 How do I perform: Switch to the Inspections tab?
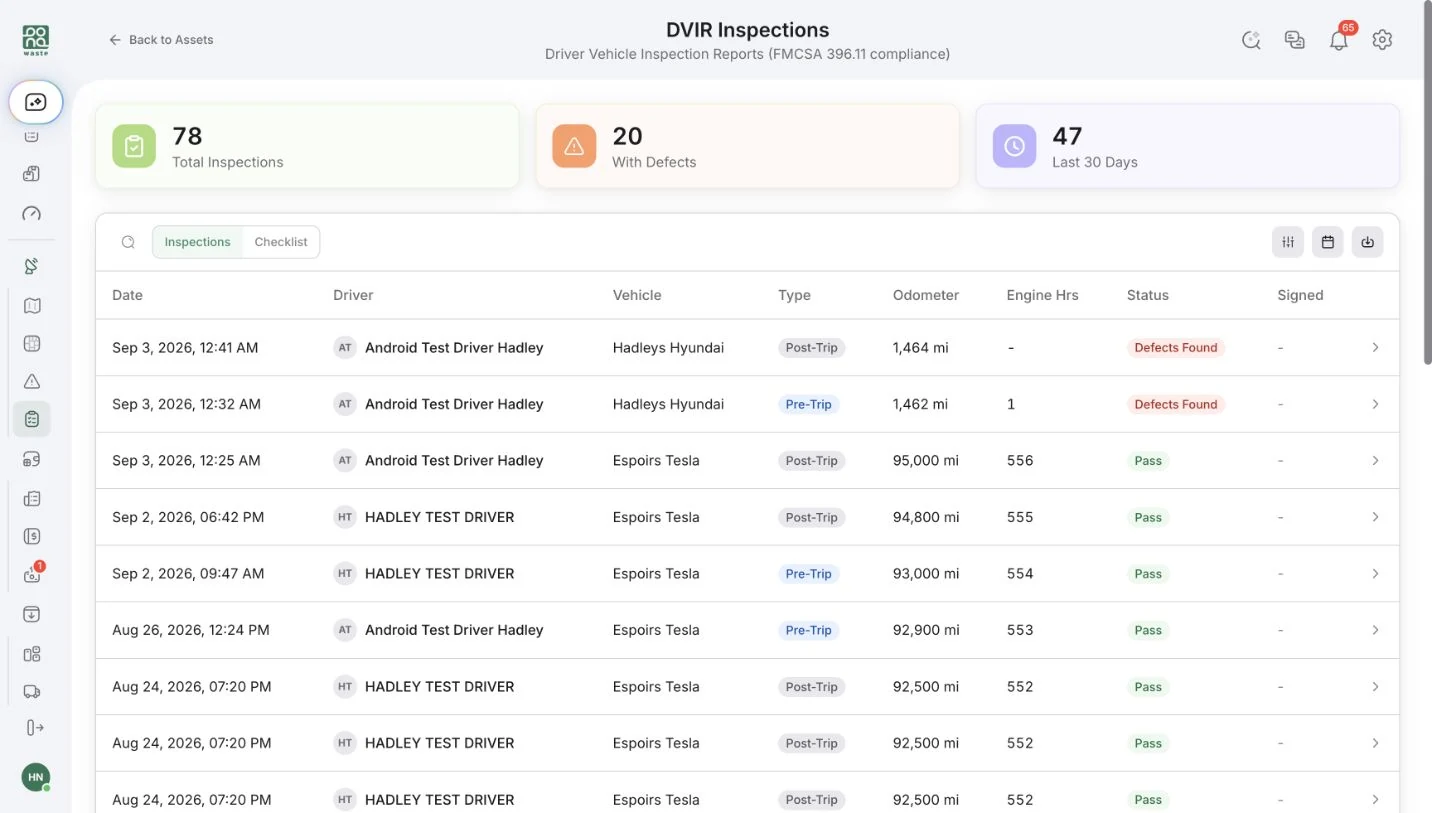[x=197, y=242]
